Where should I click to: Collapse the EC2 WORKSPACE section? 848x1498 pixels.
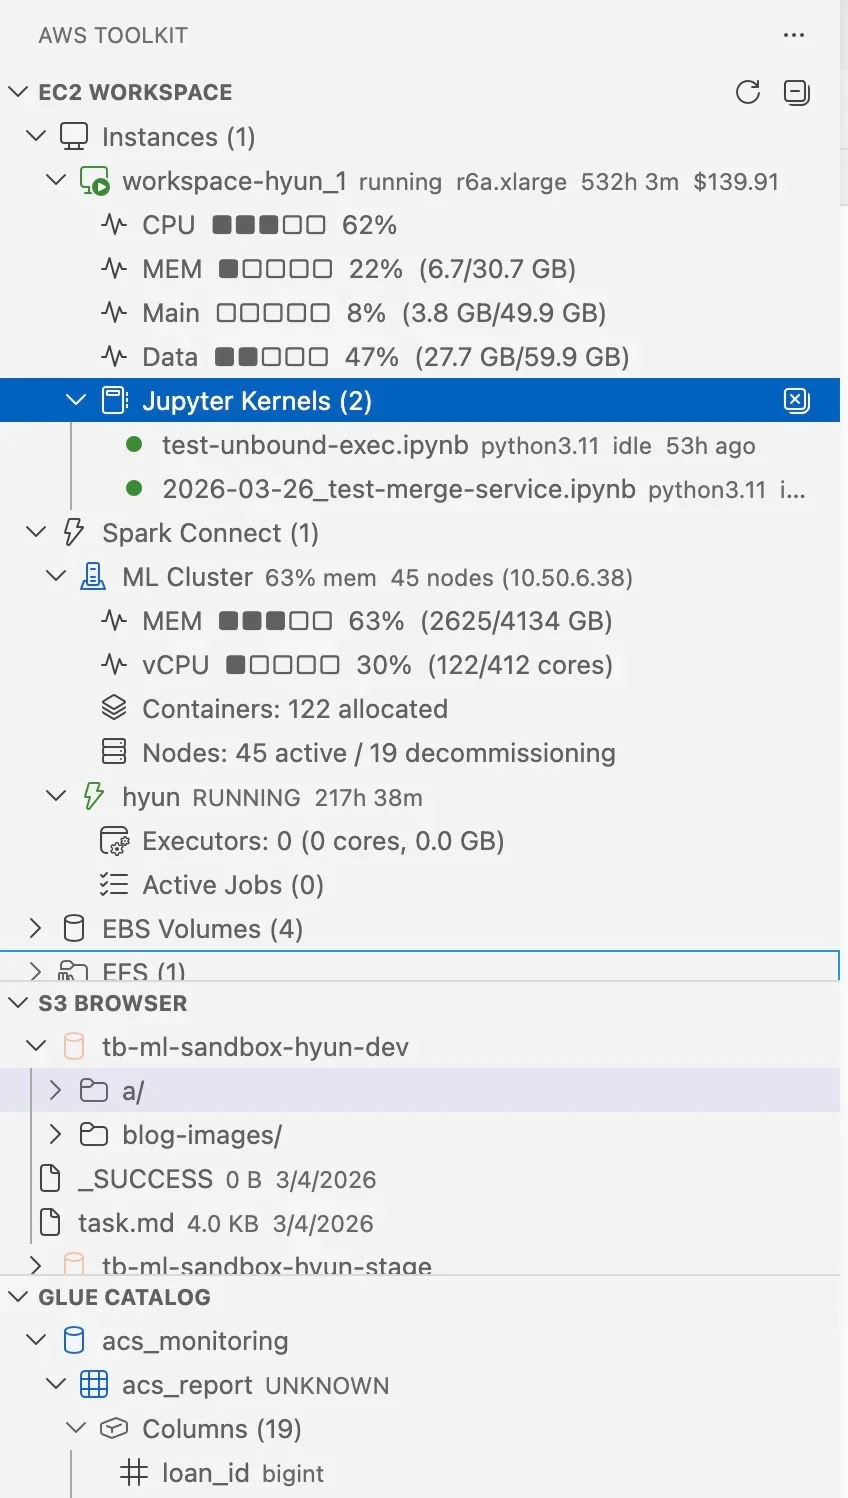[18, 92]
